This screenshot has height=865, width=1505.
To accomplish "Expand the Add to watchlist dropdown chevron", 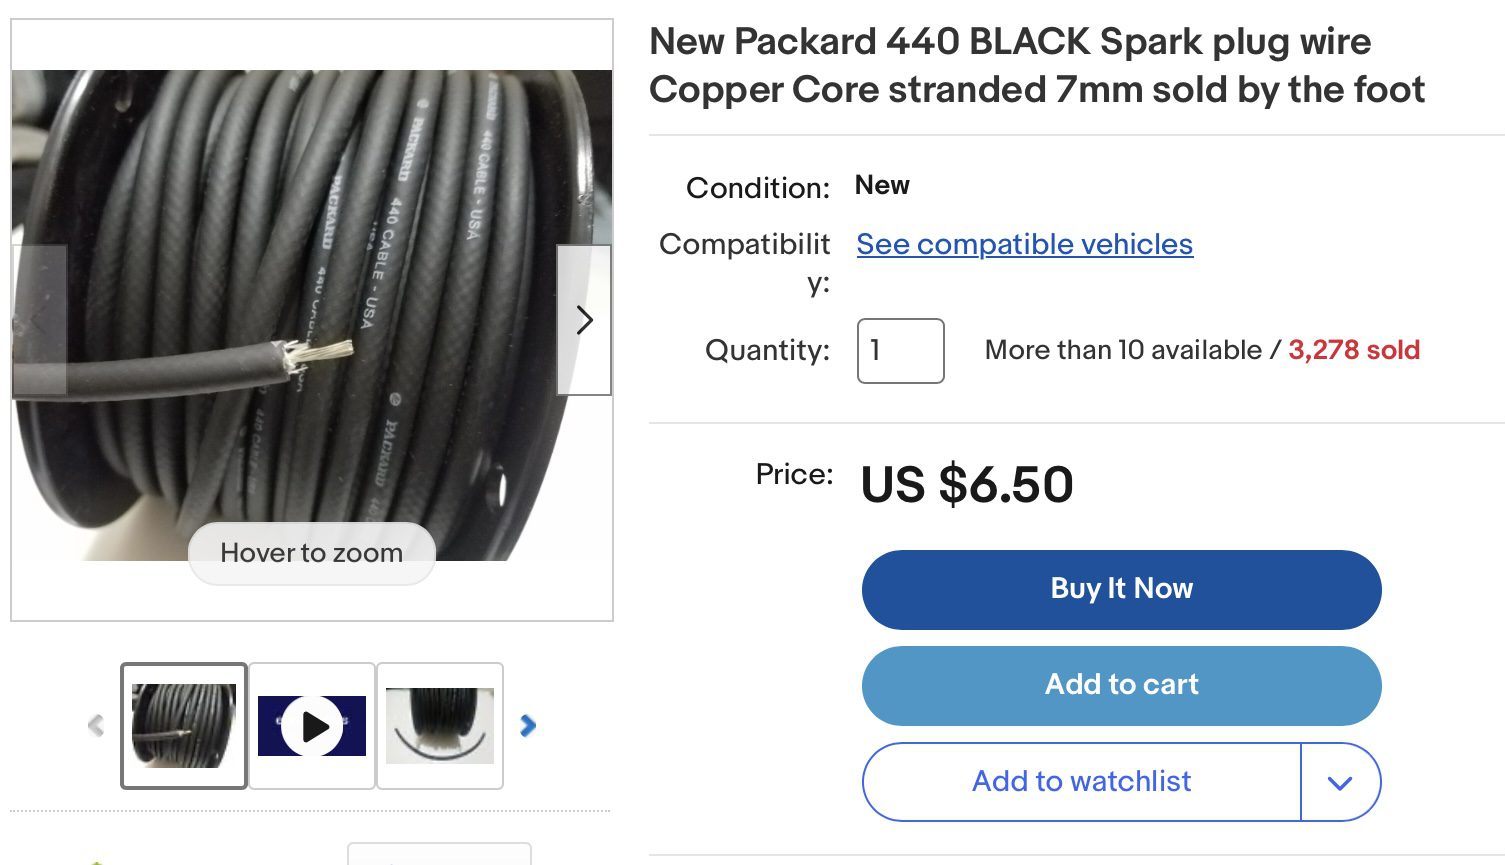I will point(1340,782).
